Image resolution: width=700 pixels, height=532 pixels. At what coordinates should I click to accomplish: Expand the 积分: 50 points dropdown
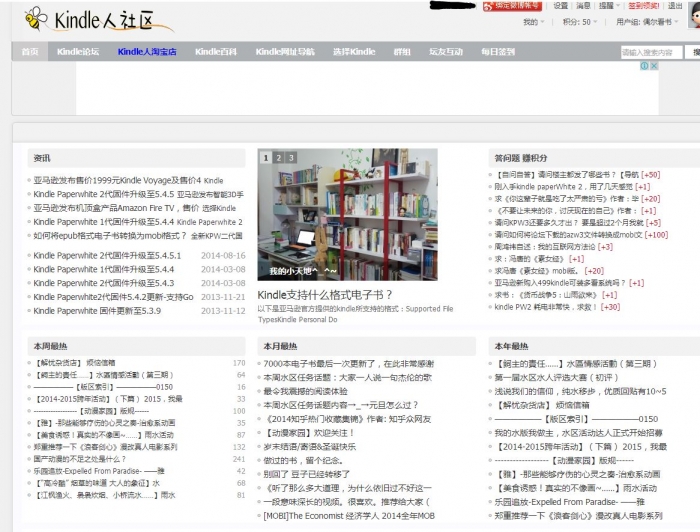click(x=579, y=22)
